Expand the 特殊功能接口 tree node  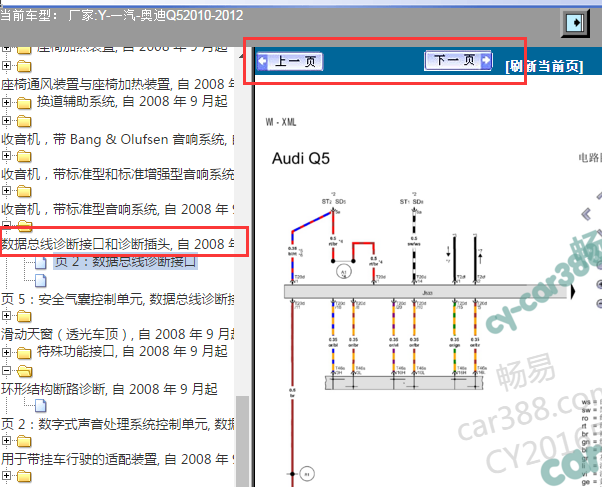pos(6,352)
